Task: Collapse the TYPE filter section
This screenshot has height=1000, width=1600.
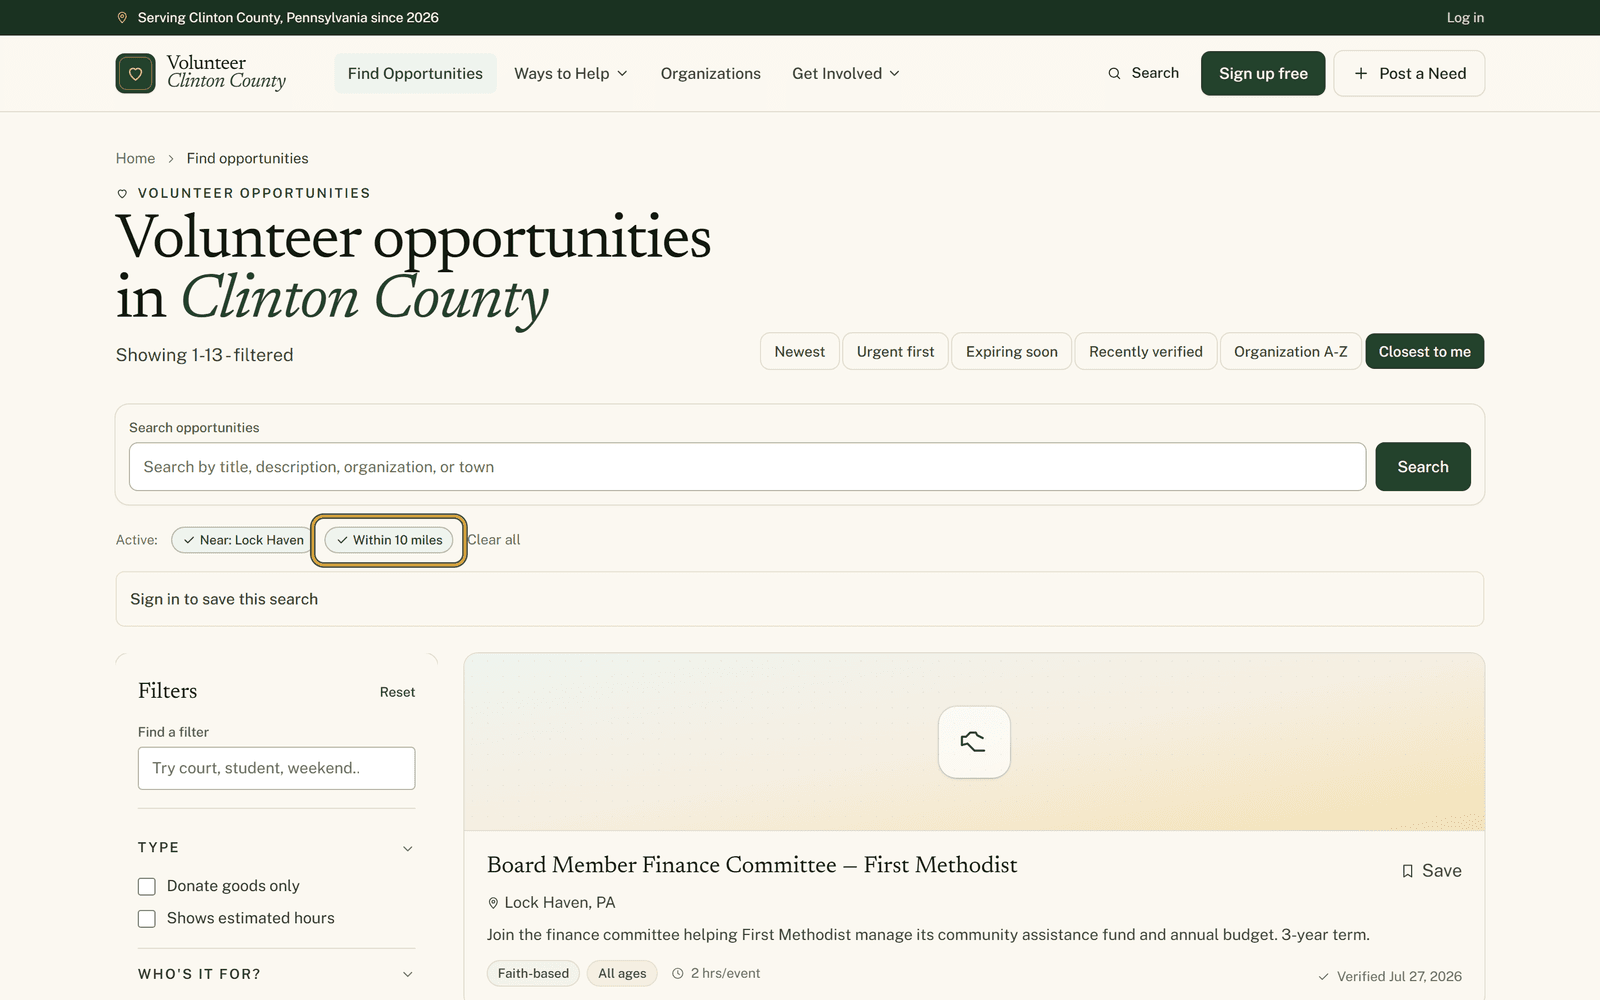Action: coord(276,848)
